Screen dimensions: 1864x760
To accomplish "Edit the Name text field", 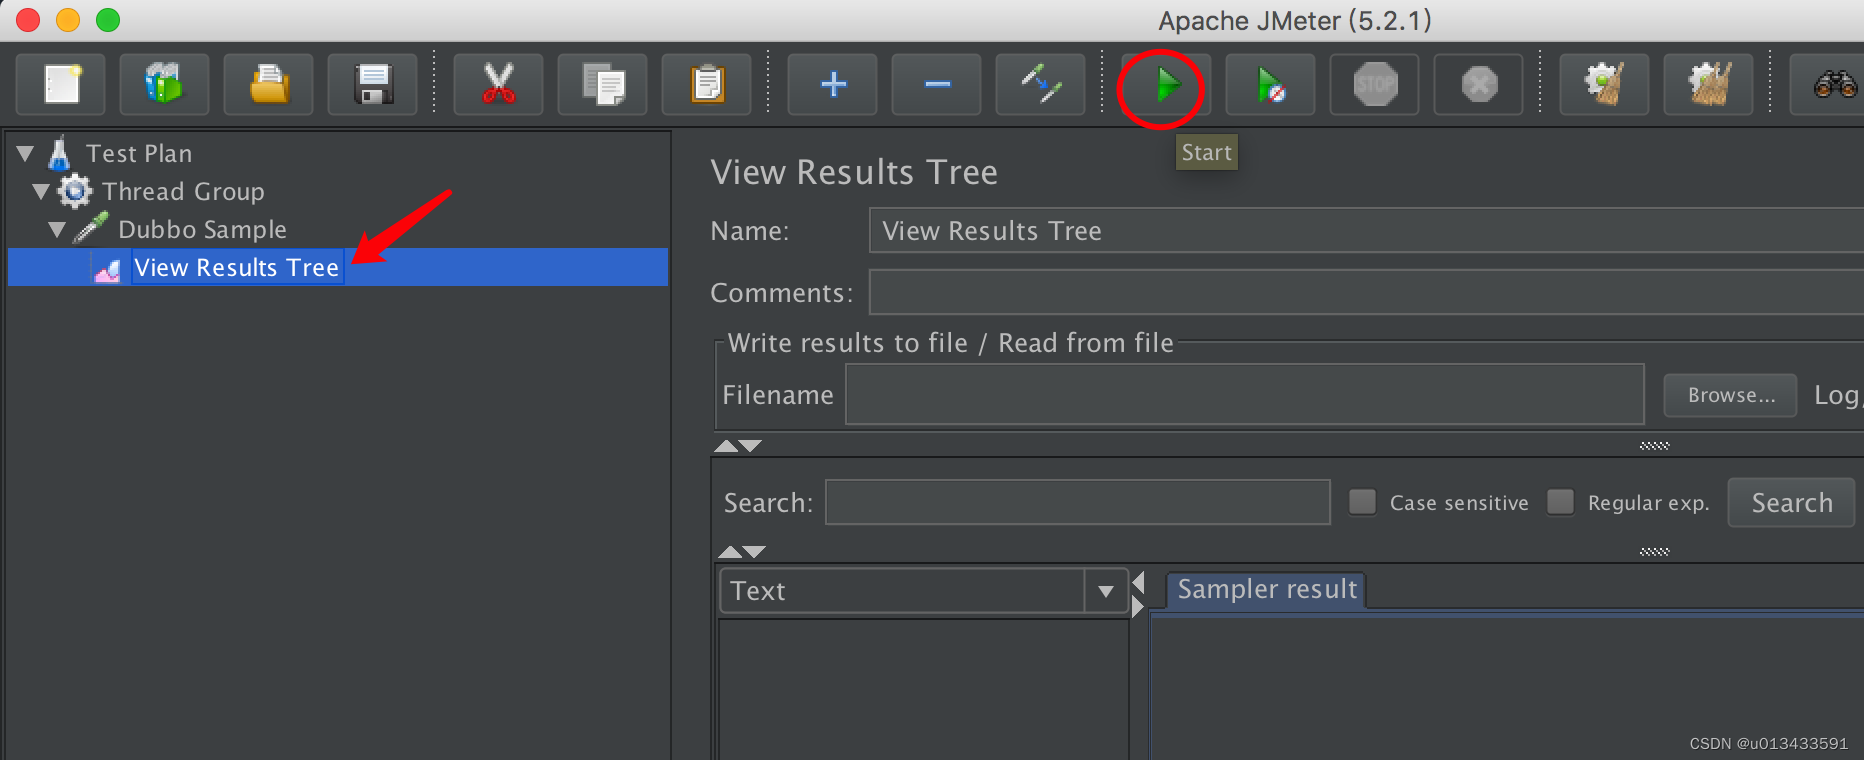I will (1366, 231).
